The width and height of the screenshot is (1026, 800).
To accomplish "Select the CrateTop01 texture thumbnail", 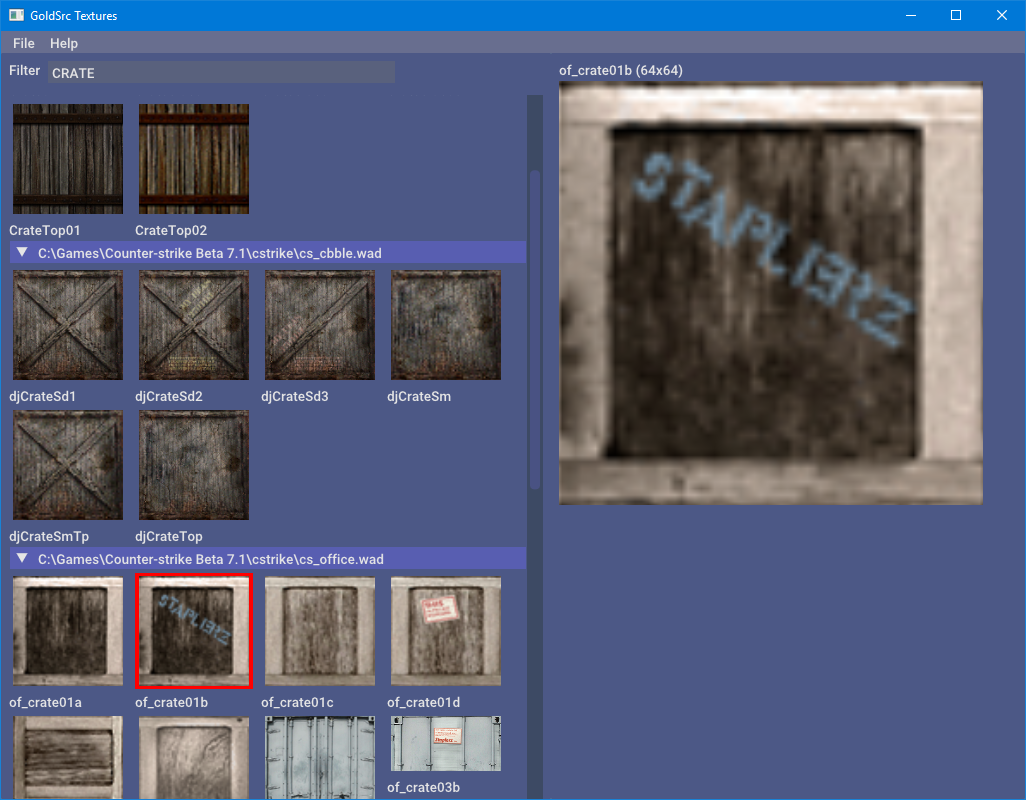I will point(68,159).
